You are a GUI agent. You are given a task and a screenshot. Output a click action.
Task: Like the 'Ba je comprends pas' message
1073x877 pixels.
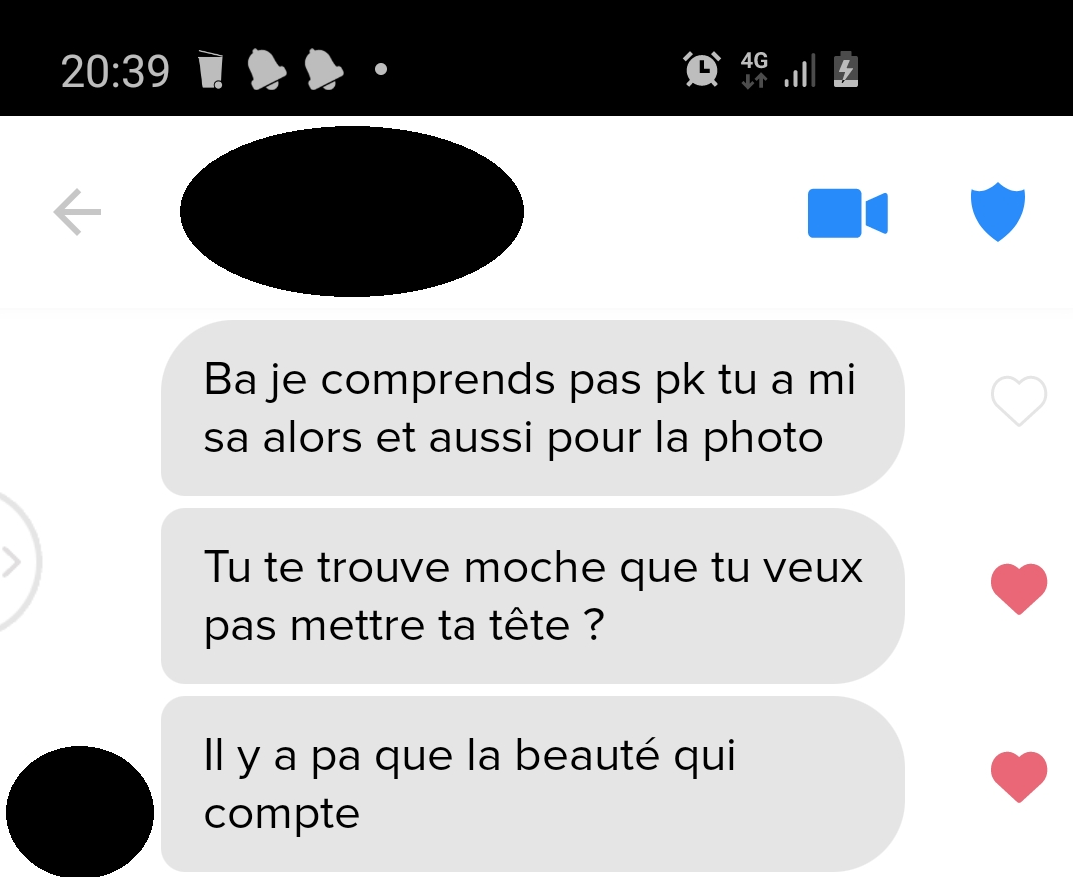coord(1019,401)
